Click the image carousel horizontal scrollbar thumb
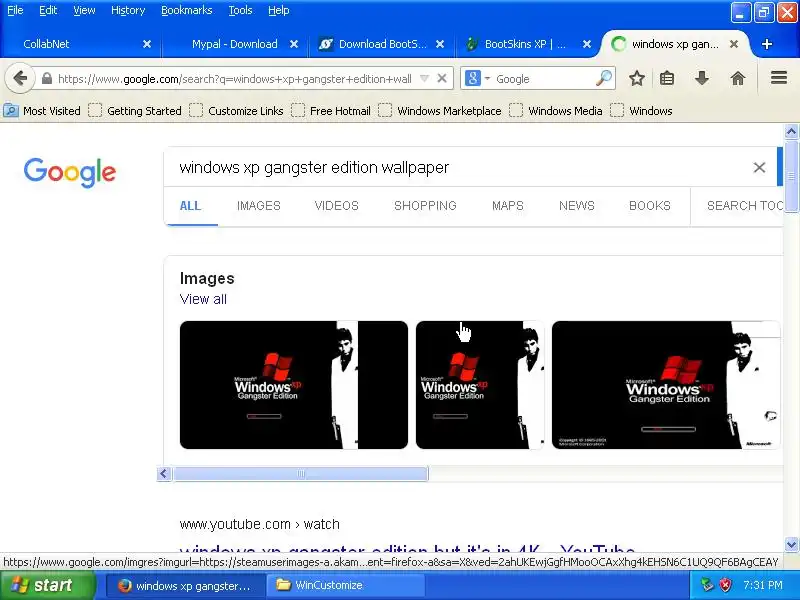 (x=301, y=473)
